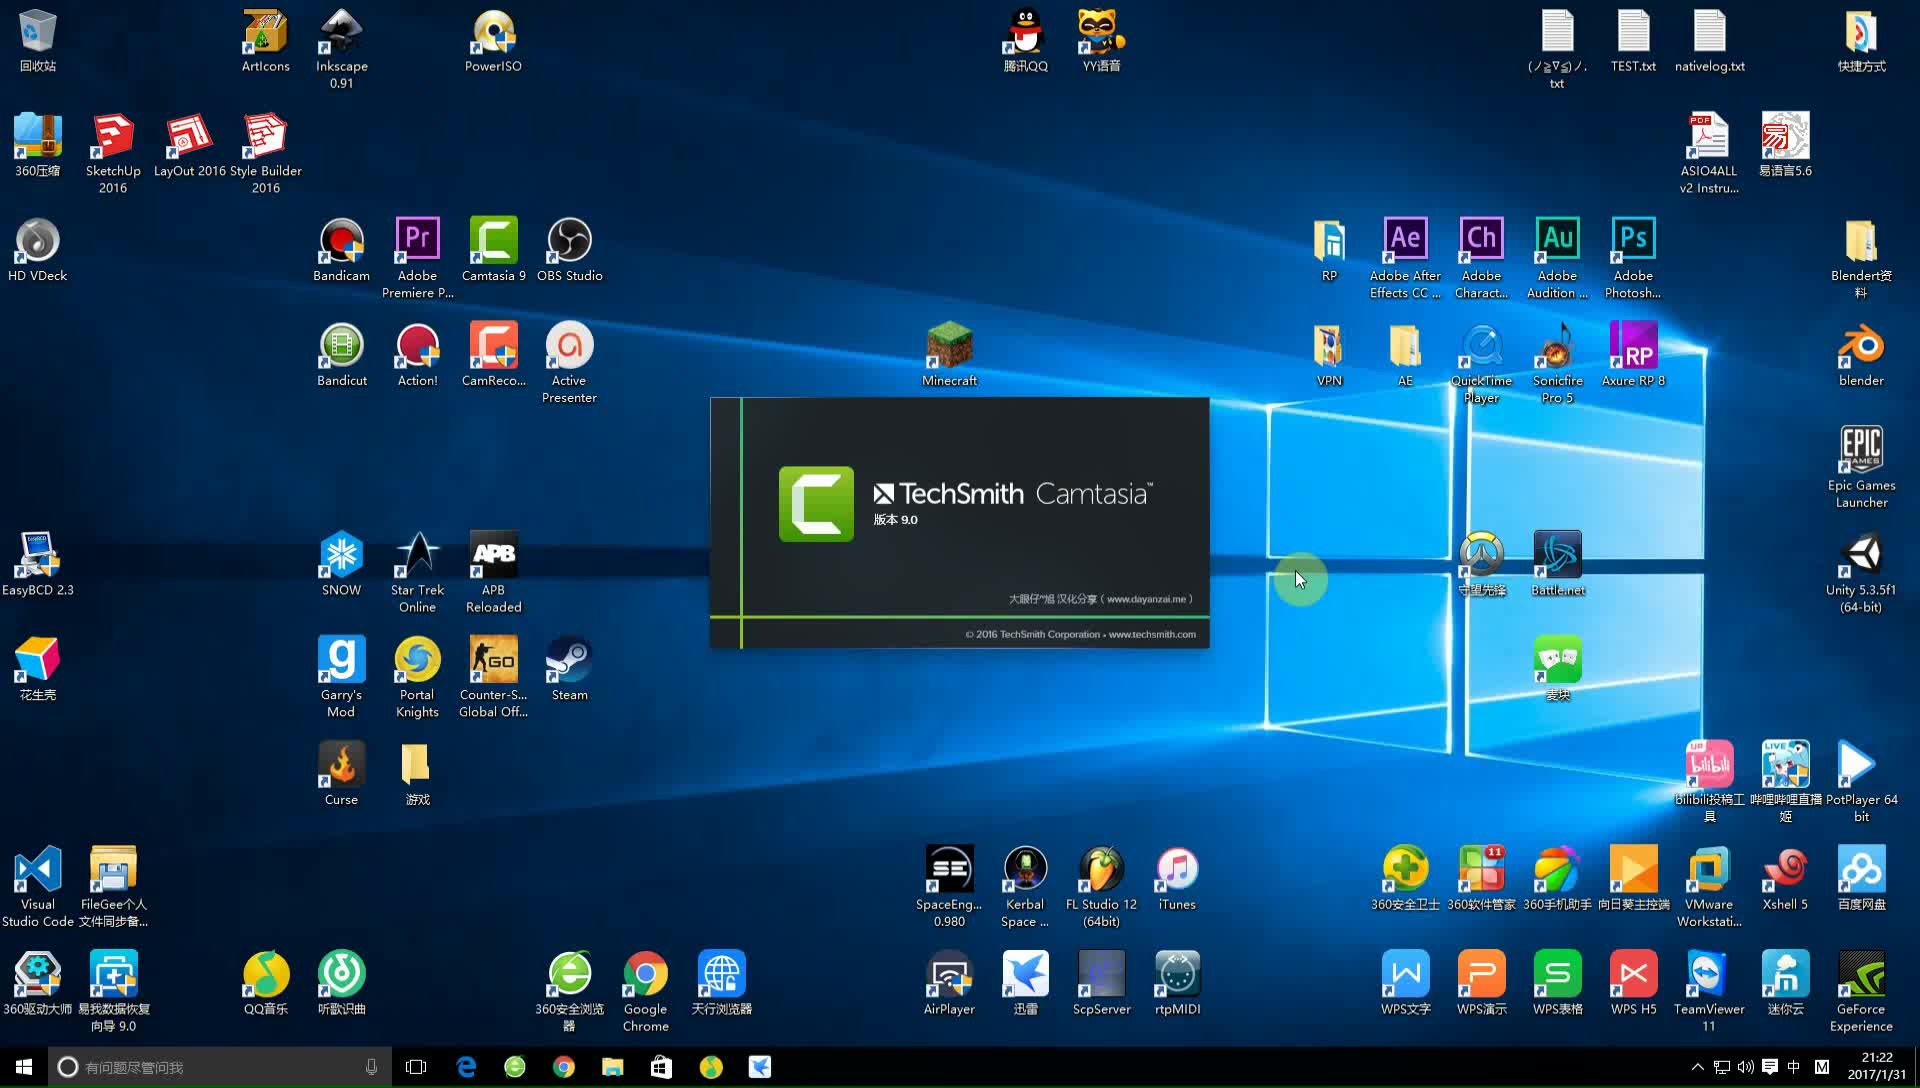The image size is (1920, 1088).
Task: Open the taskbar clock showing 21:22
Action: click(1877, 1066)
